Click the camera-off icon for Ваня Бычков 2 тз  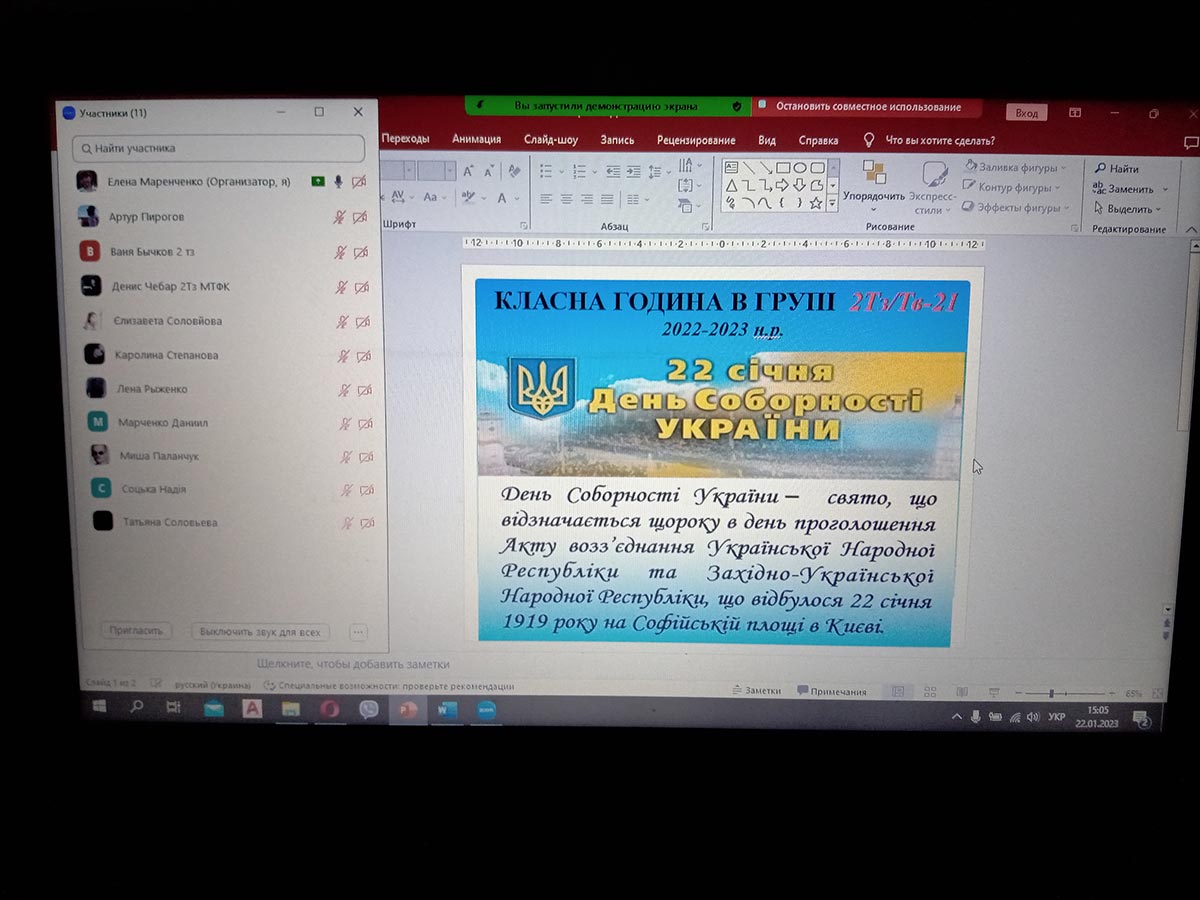(x=360, y=252)
